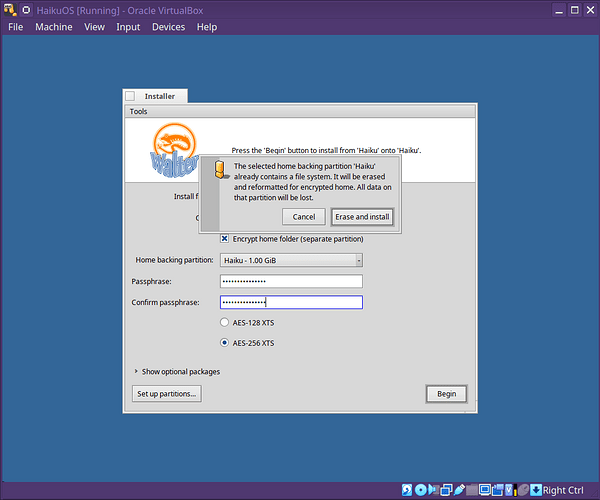Image resolution: width=600 pixels, height=500 pixels.
Task: Cancel the erase warning dialog
Action: 304,217
